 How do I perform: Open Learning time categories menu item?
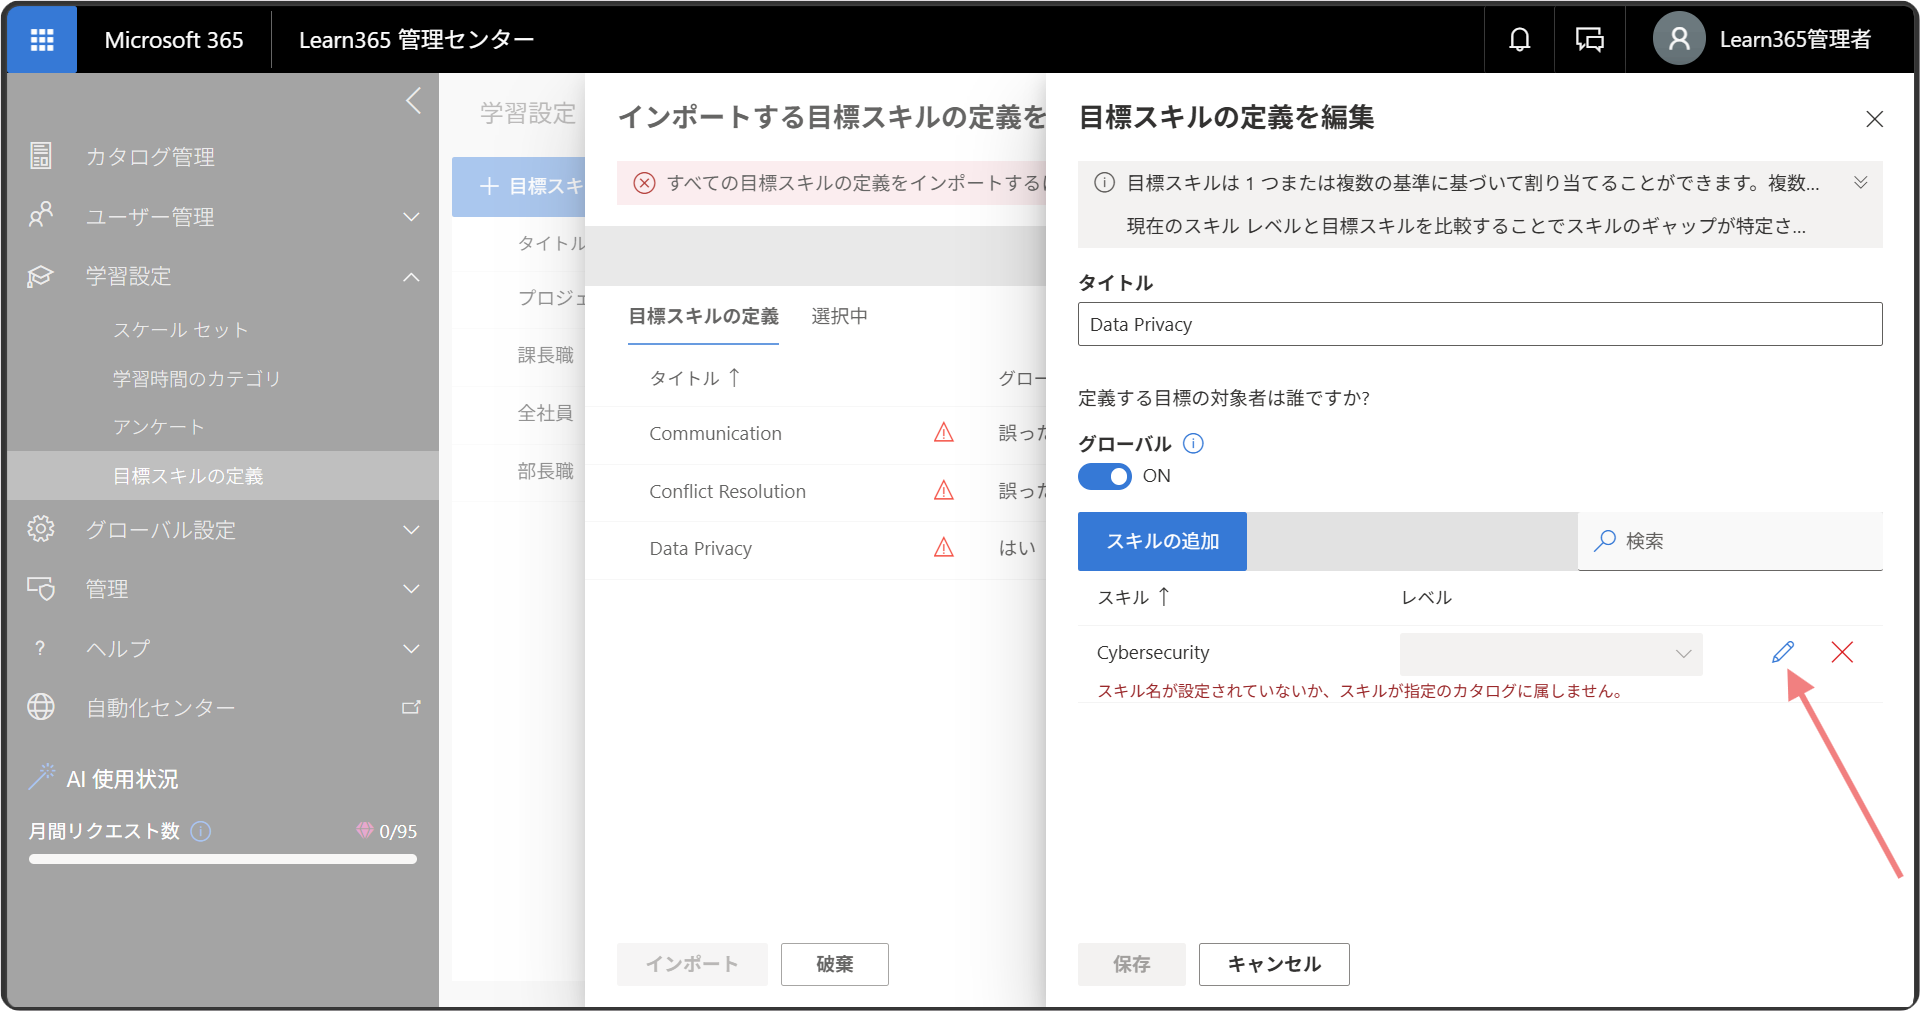196,378
